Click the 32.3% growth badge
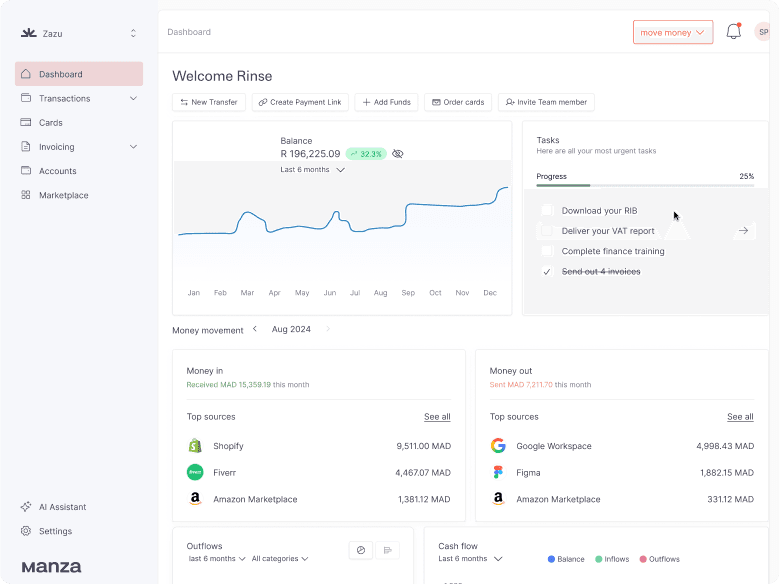Screen dimensions: 780x585 pos(366,154)
